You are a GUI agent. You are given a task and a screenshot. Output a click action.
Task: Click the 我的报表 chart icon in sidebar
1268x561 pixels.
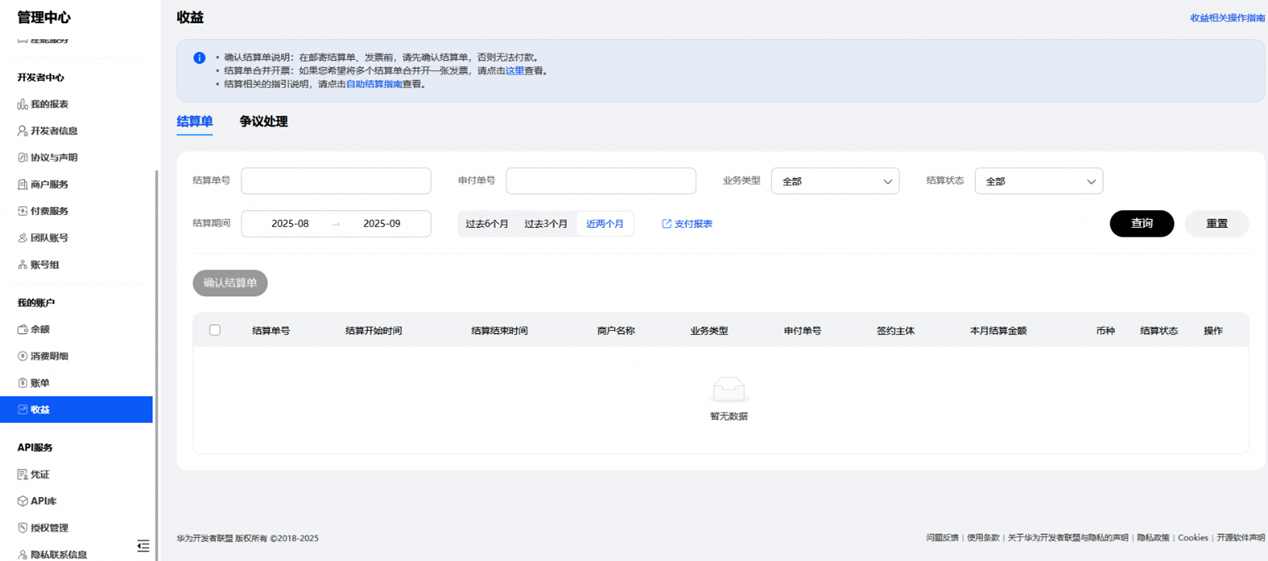22,104
